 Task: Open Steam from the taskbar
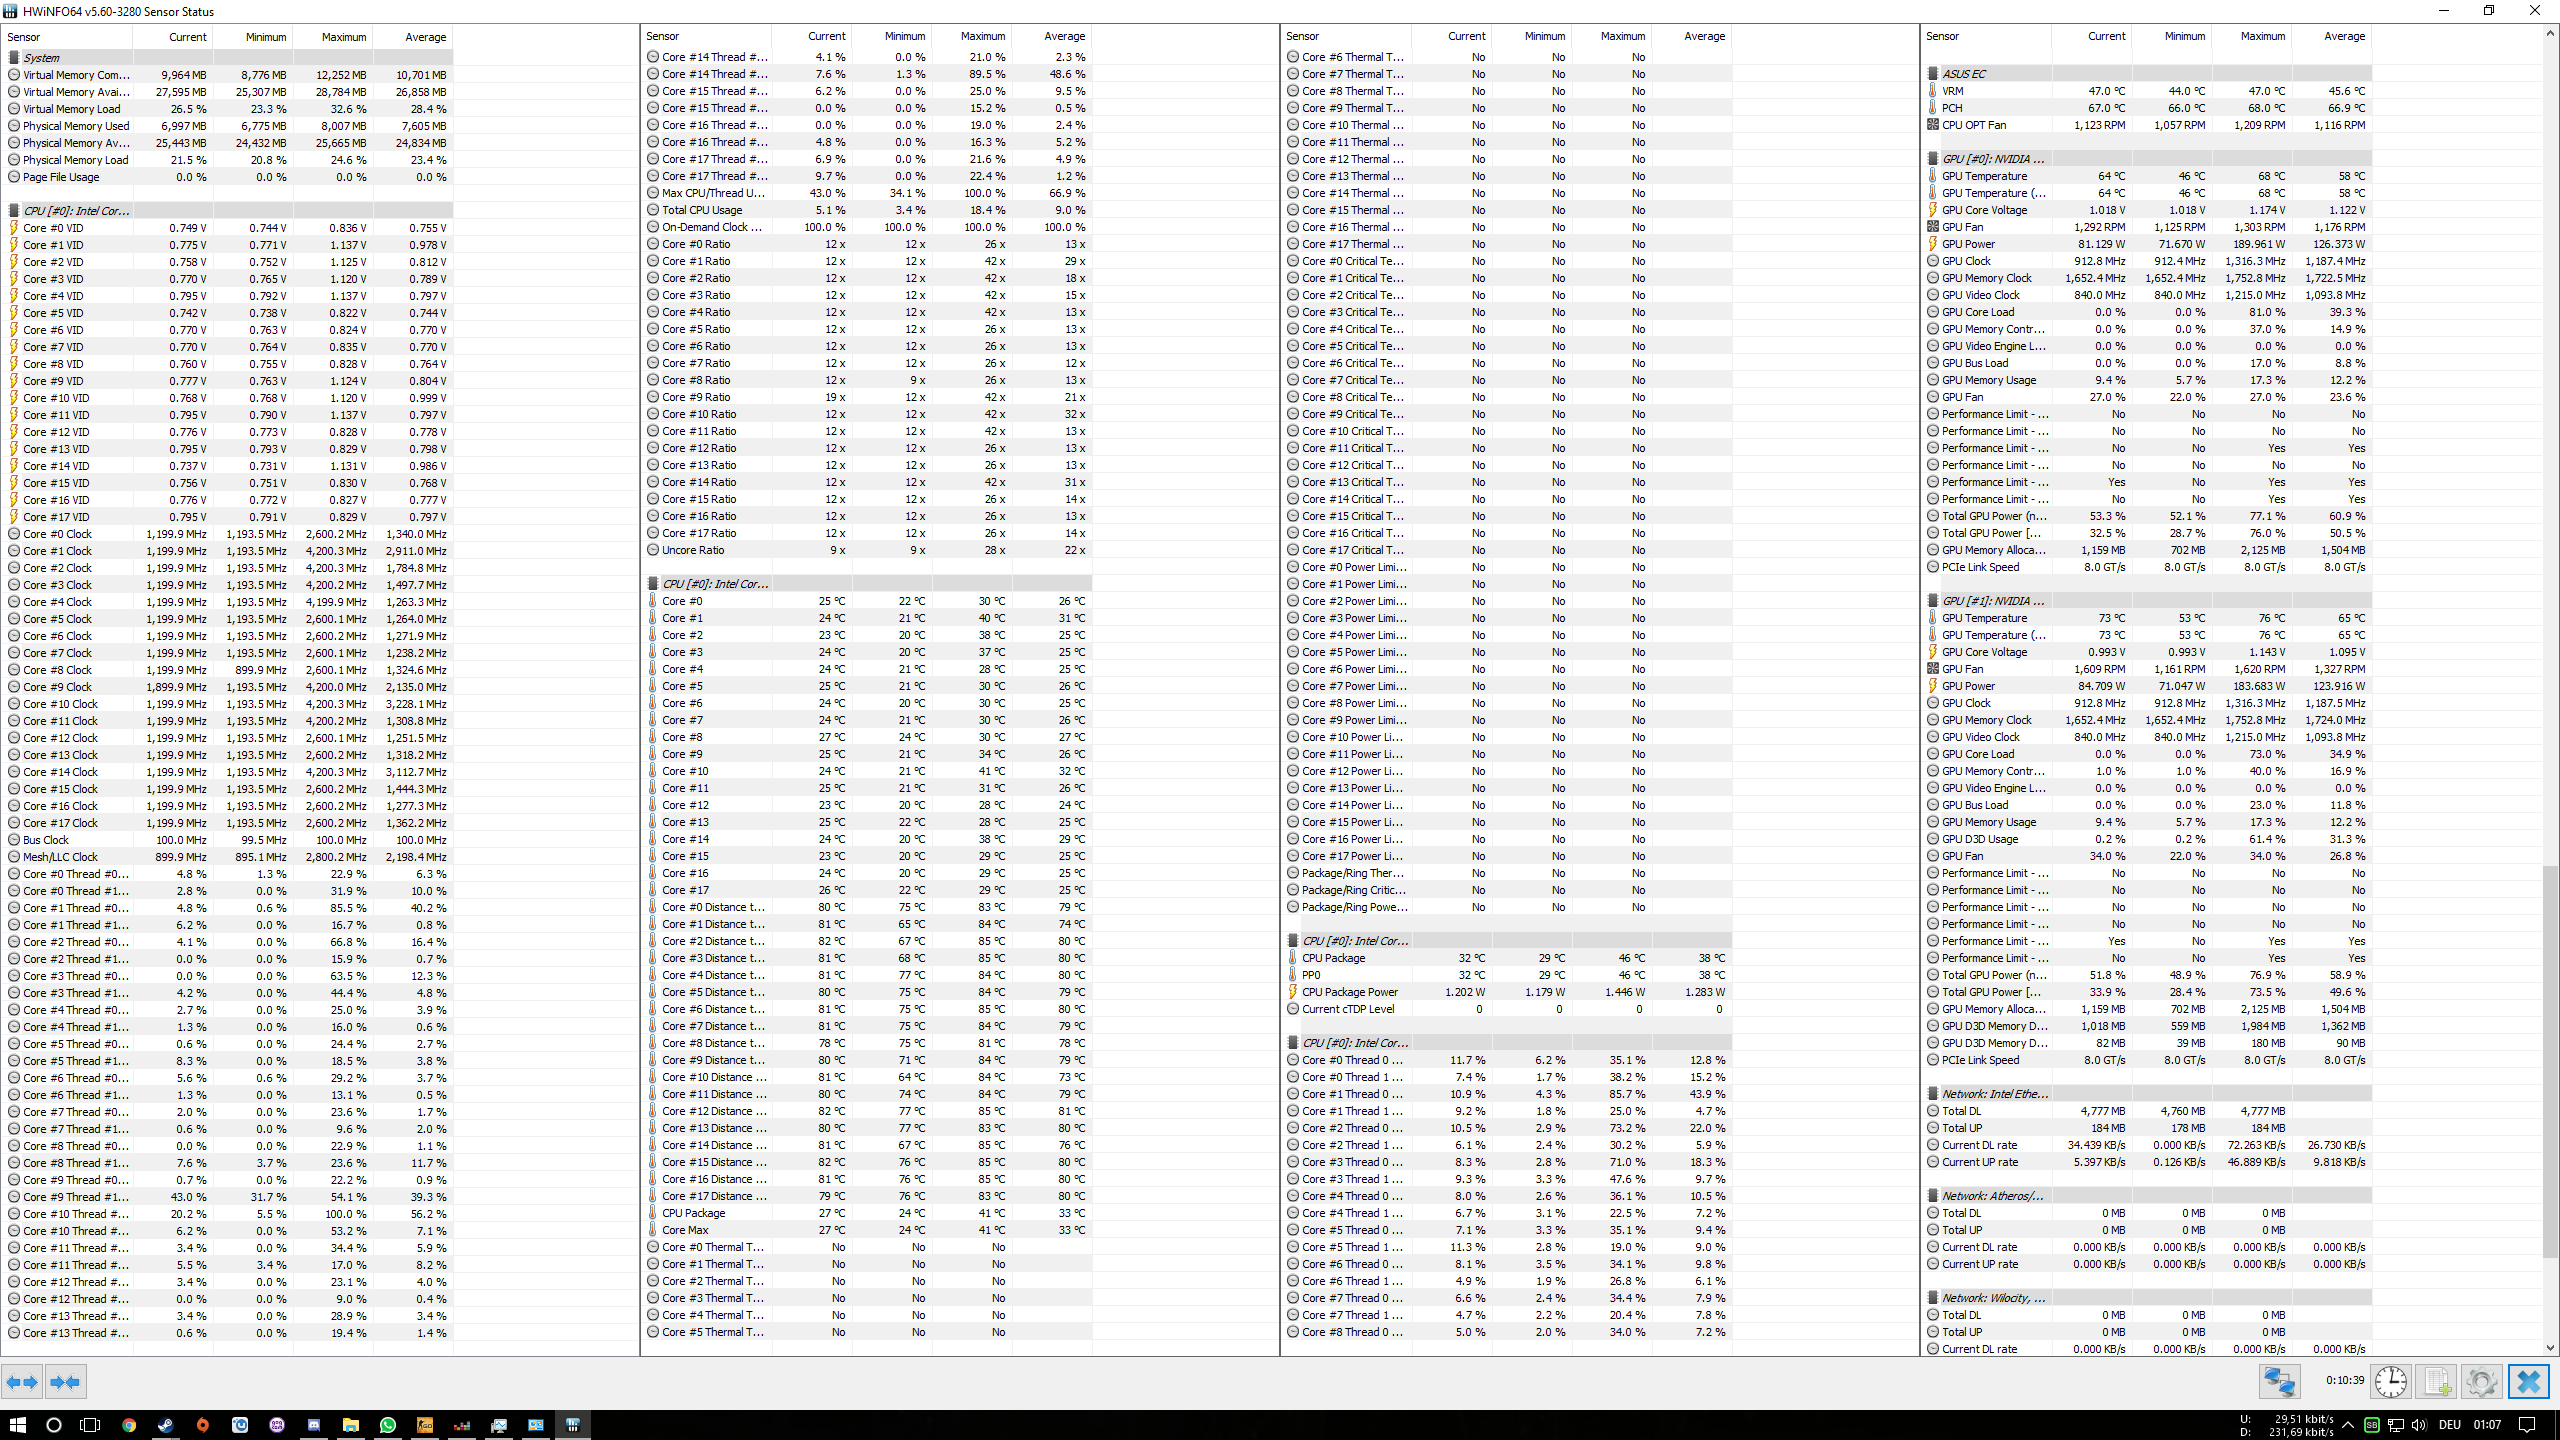click(166, 1425)
